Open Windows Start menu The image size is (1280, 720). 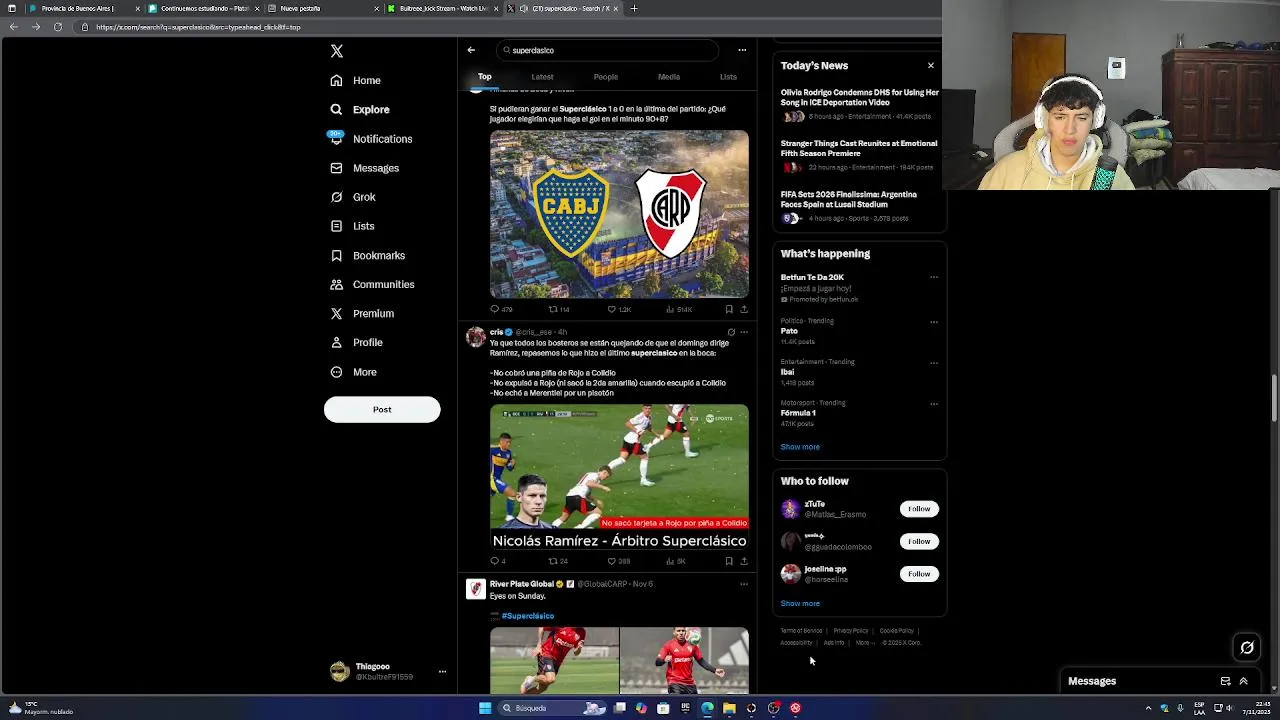pos(485,708)
